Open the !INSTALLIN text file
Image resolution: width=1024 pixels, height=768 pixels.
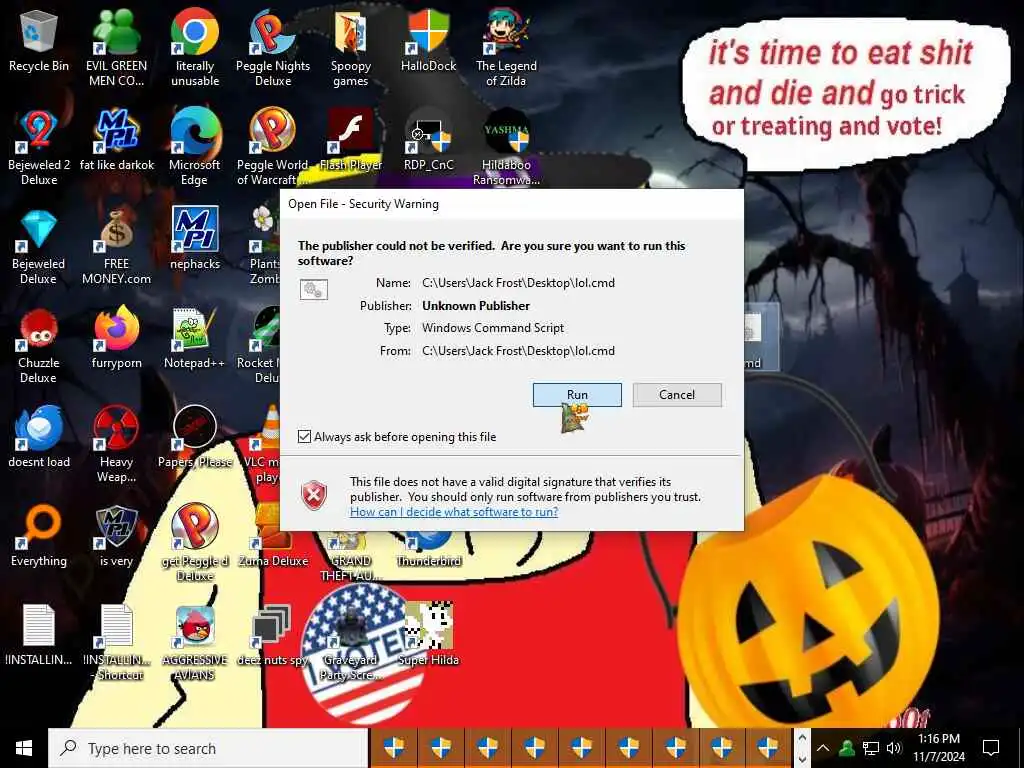39,635
